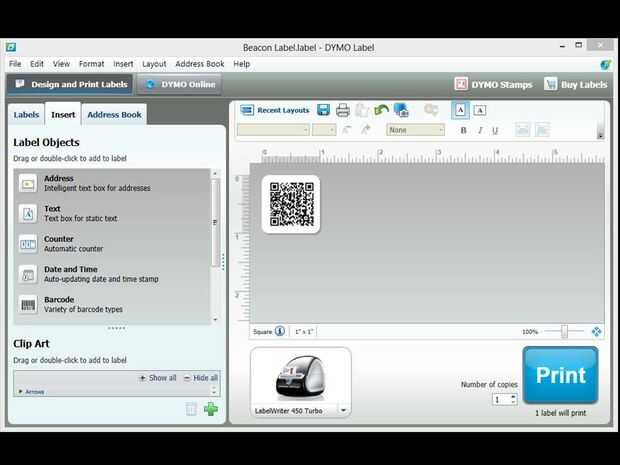This screenshot has width=620, height=465.
Task: Open the Help menu
Action: 242,64
